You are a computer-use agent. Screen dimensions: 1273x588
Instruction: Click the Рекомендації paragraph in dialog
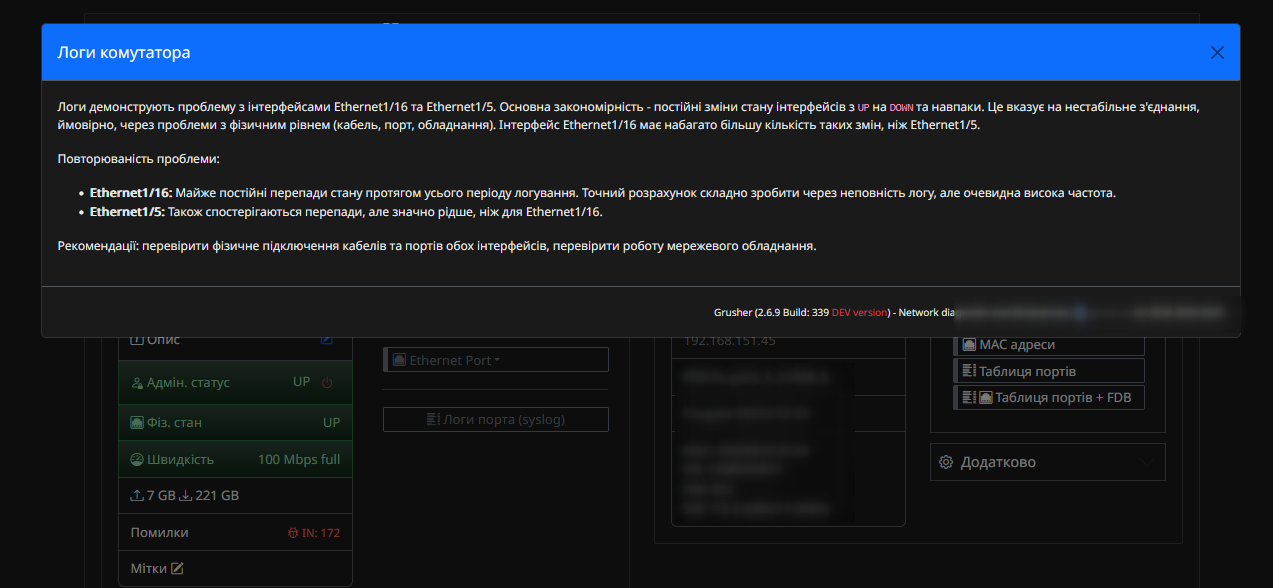tap(437, 245)
